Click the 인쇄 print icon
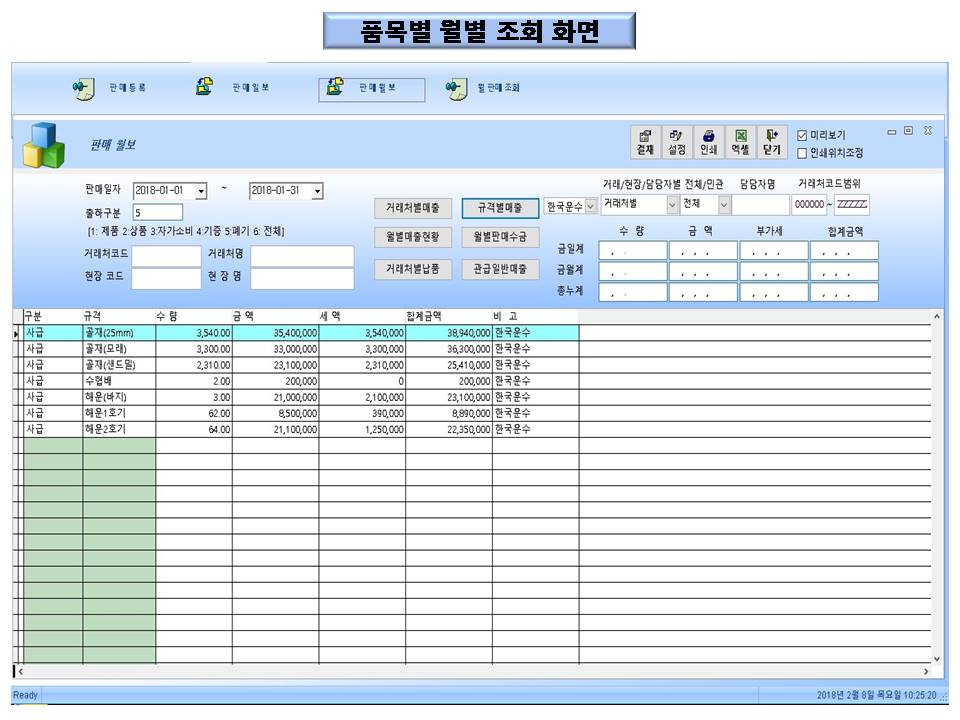Viewport: 960px width, 720px height. pyautogui.click(x=708, y=142)
